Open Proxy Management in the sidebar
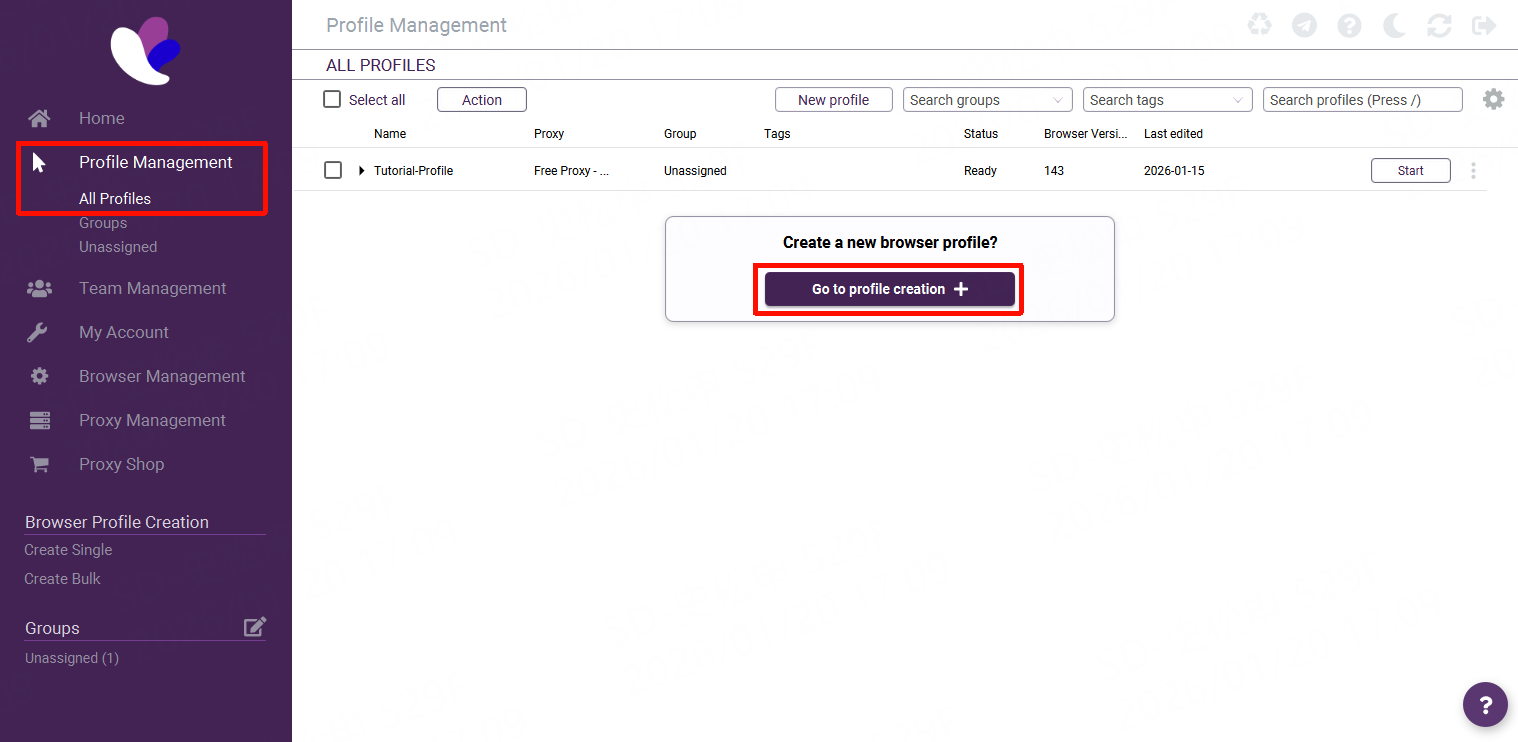Screen dimensions: 1518x742 152,420
